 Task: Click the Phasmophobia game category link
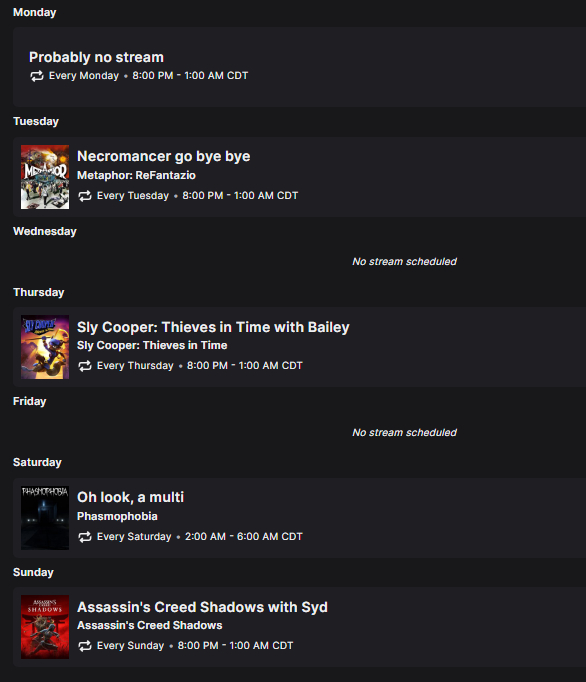[117, 516]
